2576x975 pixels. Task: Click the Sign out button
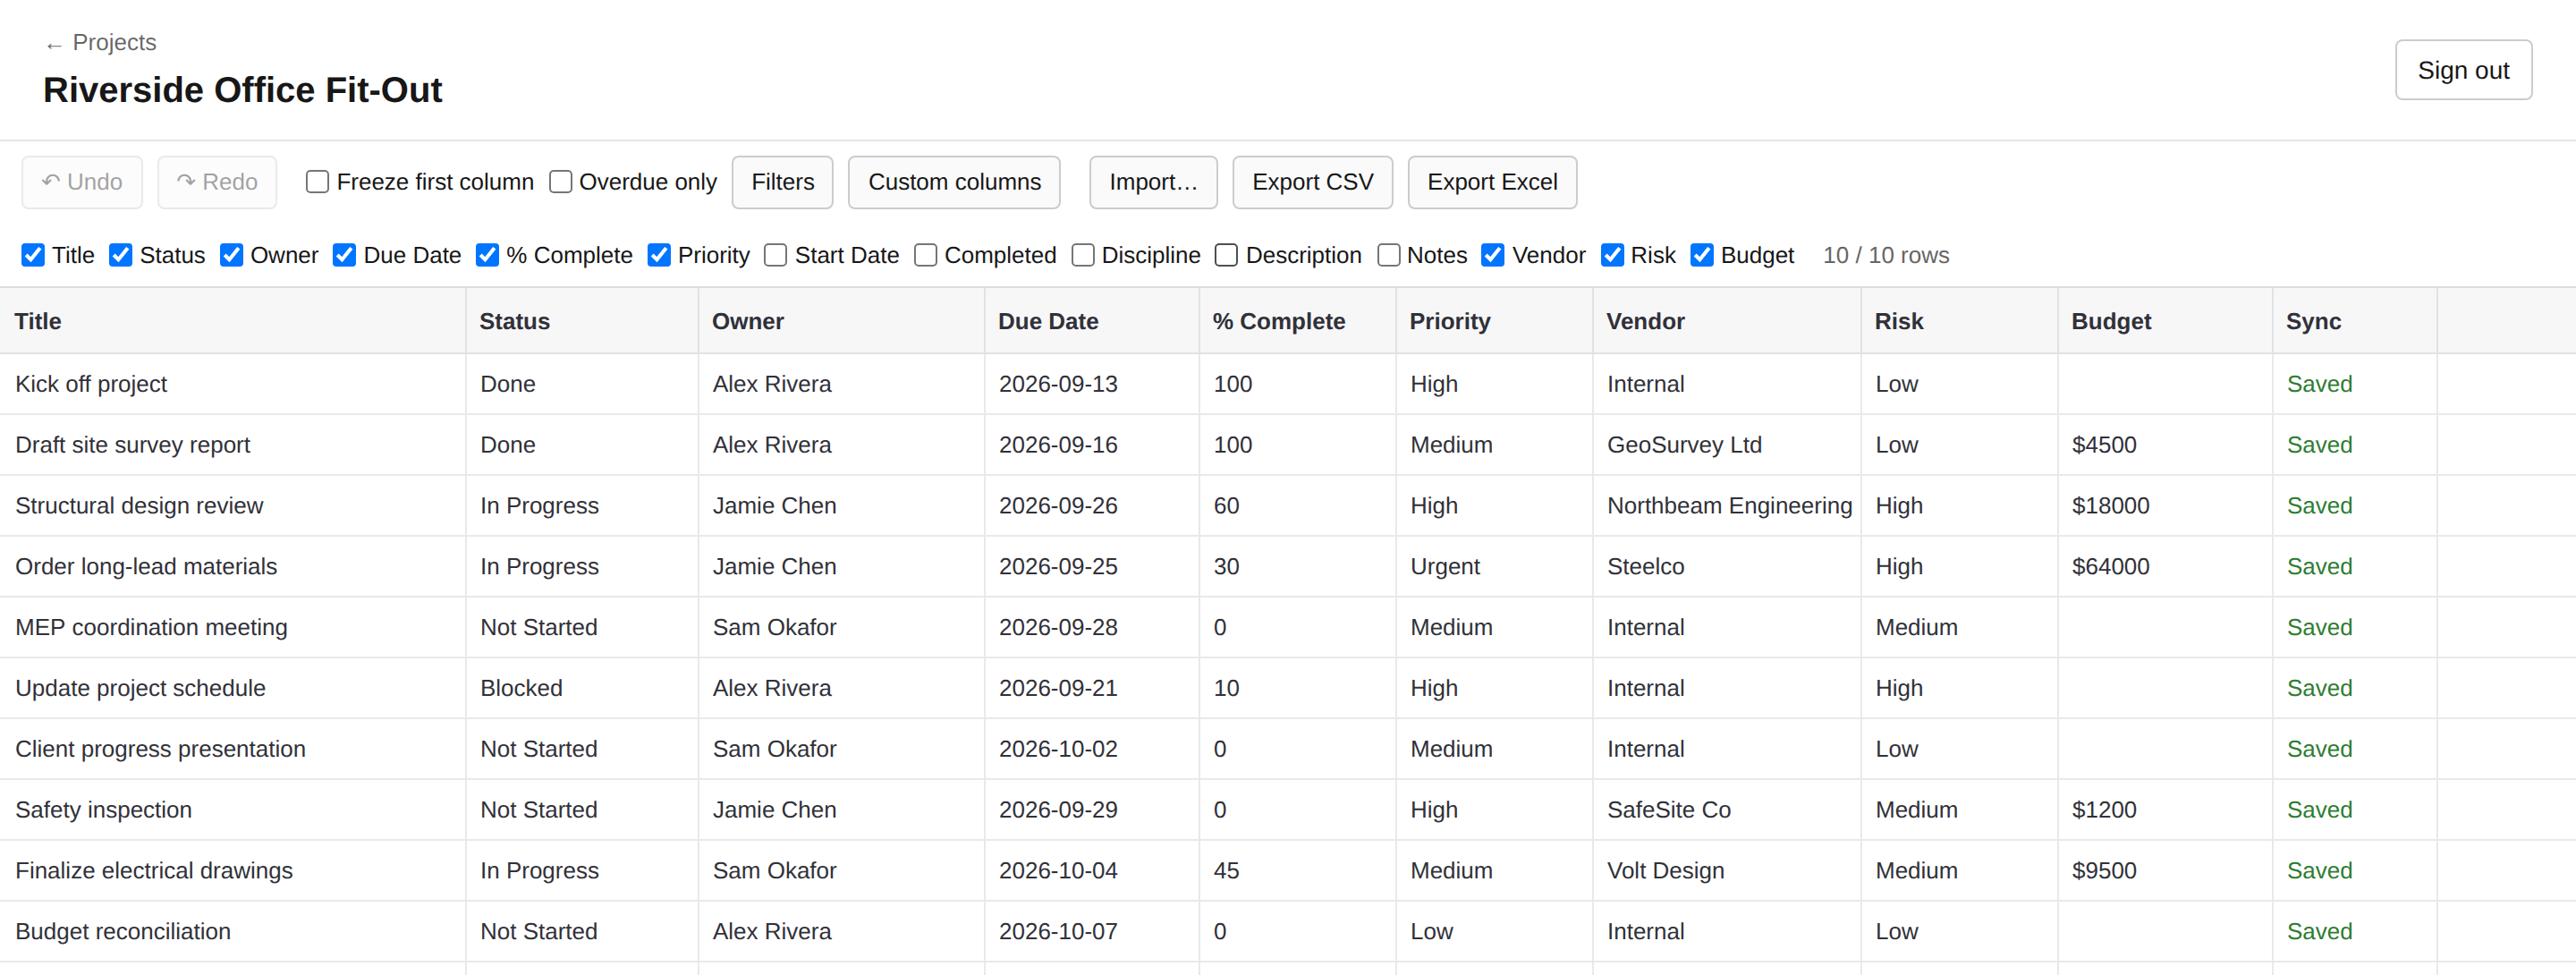point(2463,70)
